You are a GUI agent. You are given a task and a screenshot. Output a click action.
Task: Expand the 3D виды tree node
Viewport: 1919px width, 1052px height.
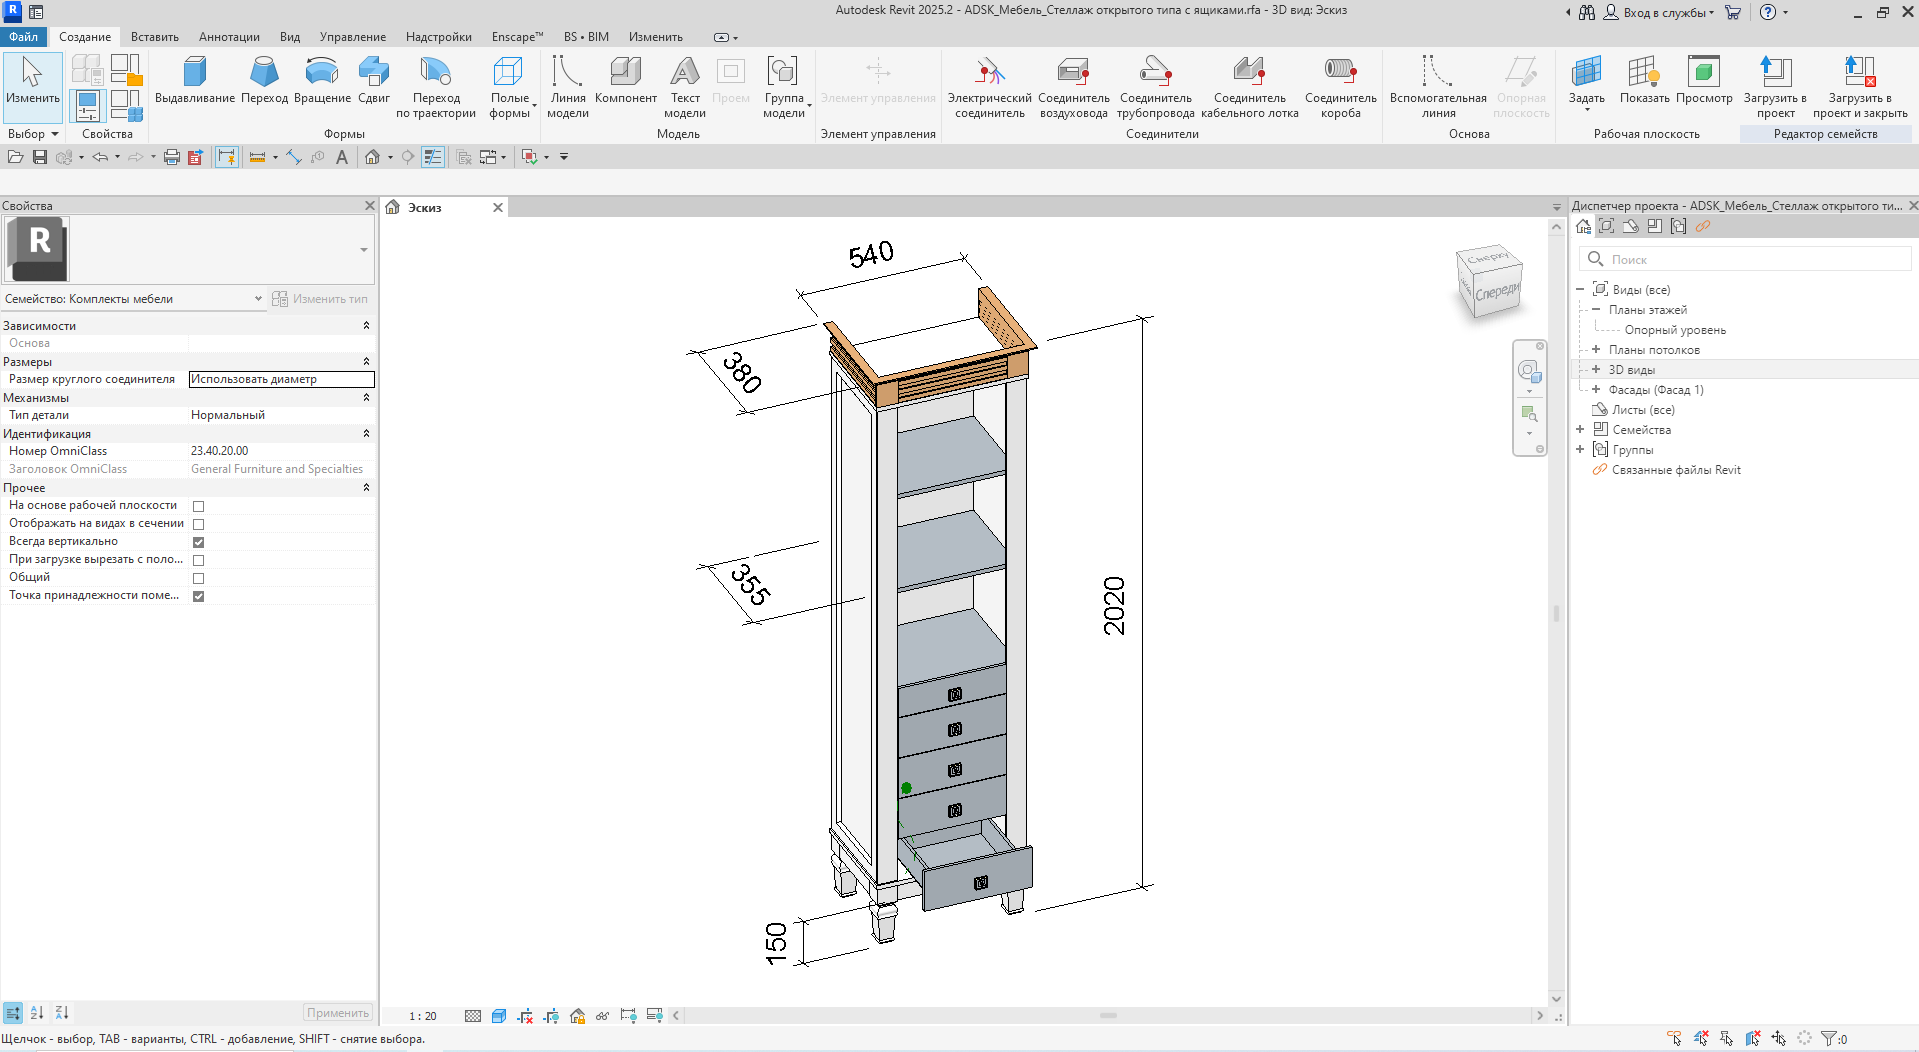[1596, 370]
